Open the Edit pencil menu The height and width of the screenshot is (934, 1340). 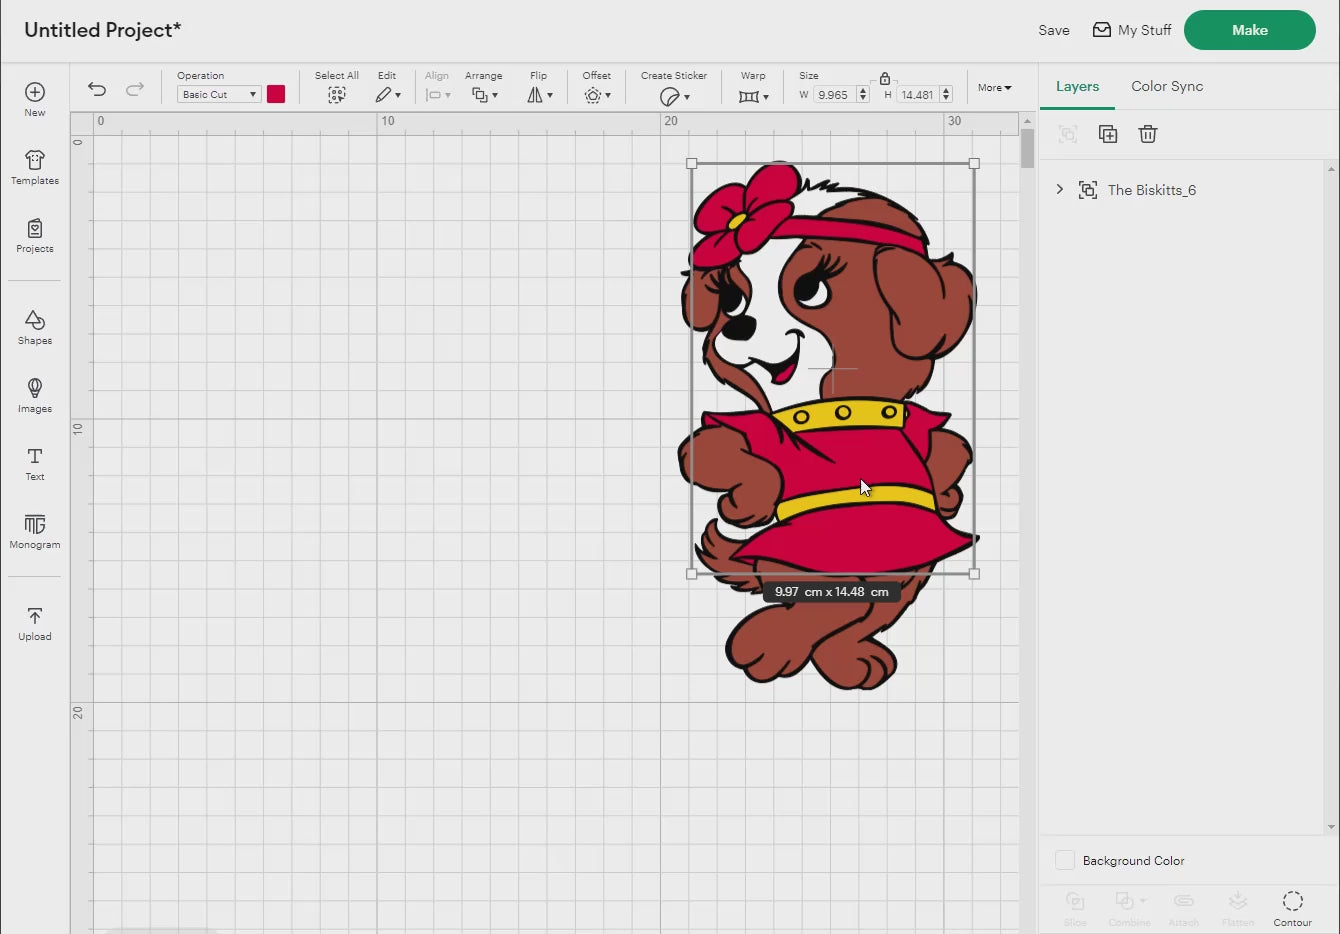click(x=388, y=95)
